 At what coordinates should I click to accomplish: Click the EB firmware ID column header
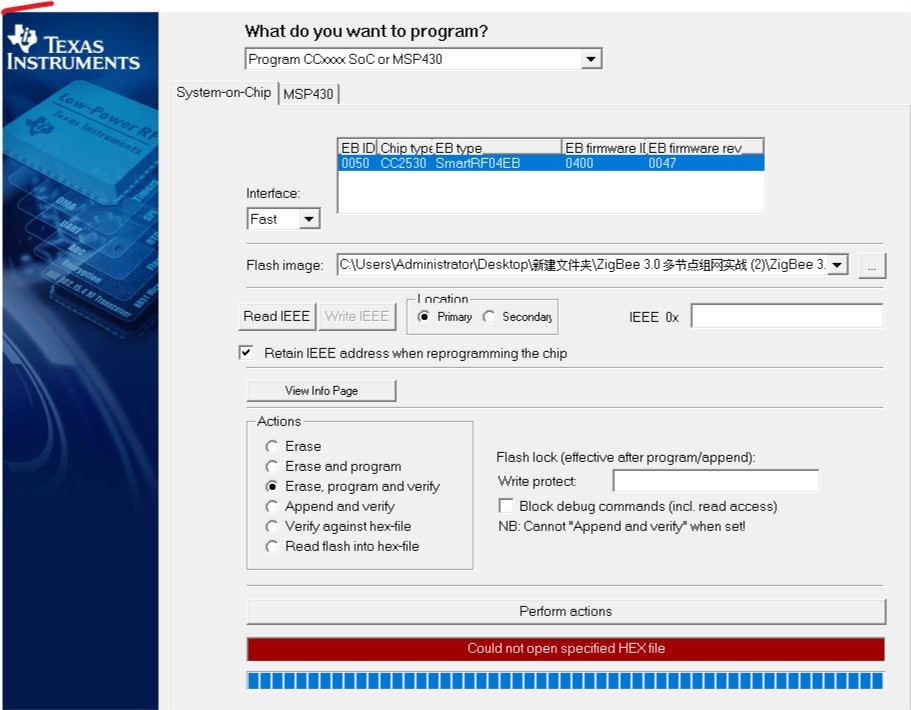click(604, 148)
